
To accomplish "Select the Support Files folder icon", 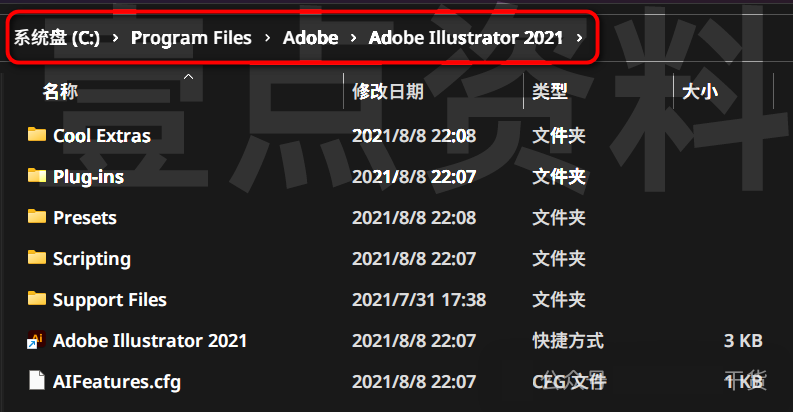I will [36, 298].
